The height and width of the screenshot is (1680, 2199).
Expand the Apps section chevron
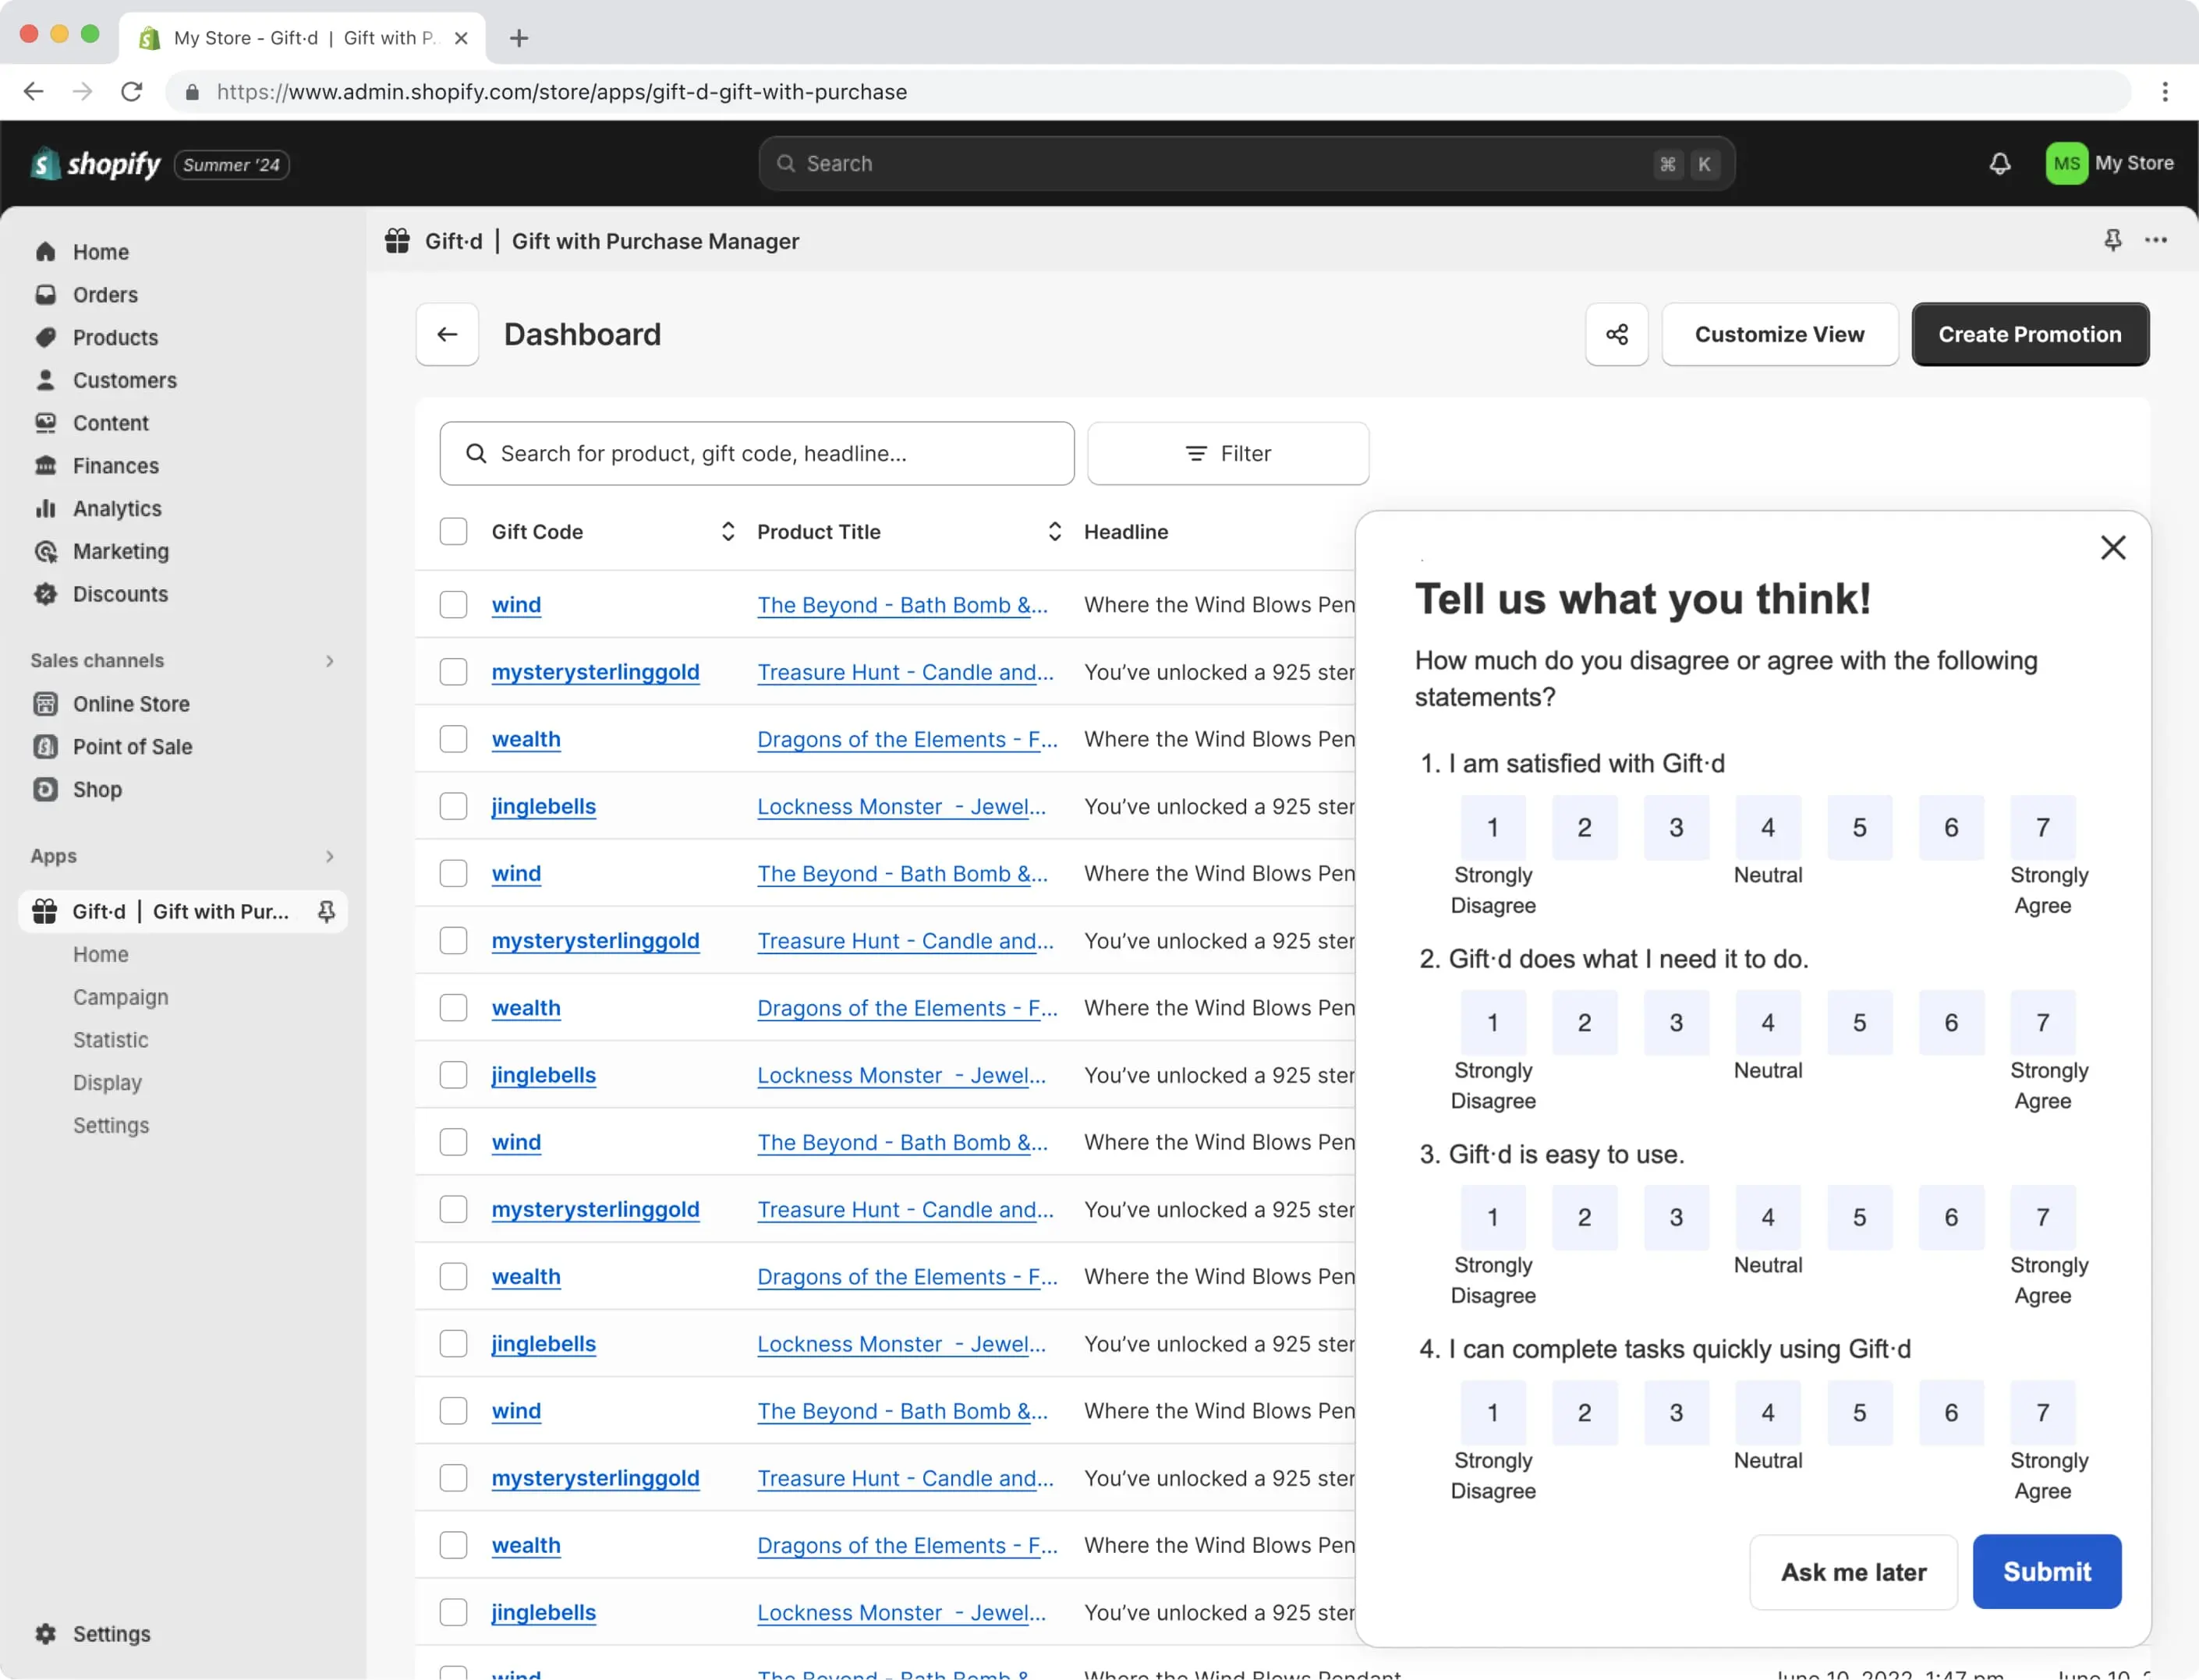coord(329,857)
